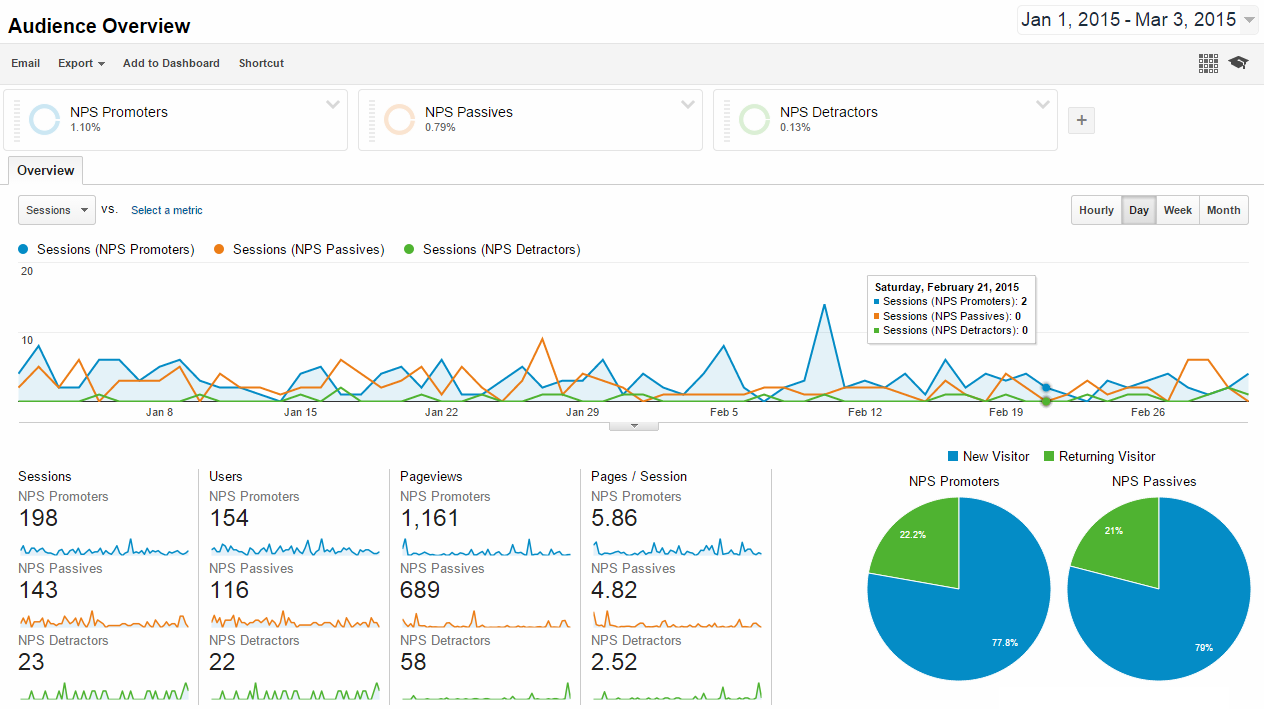The height and width of the screenshot is (709, 1264).
Task: Switch chart granularity to "Week"
Action: [1178, 210]
